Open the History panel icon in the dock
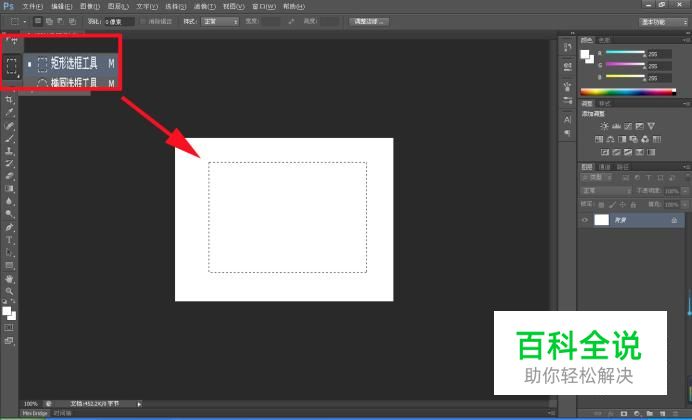 pos(568,47)
